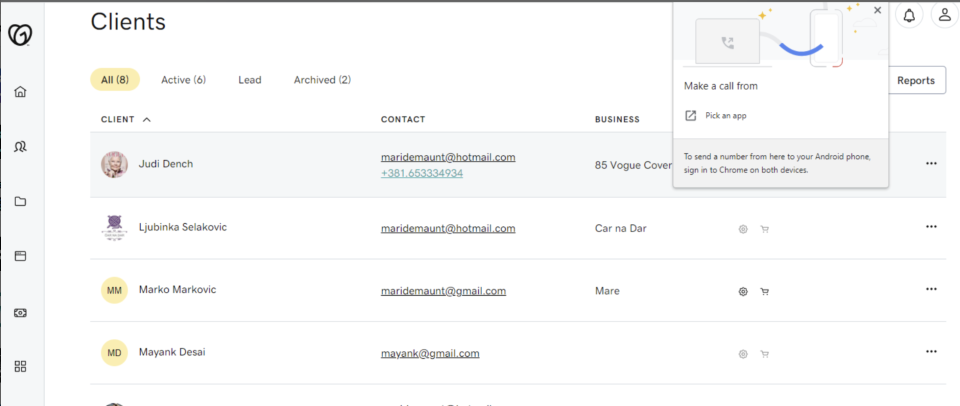
Task: Open the apps grid icon in sidebar
Action: click(20, 367)
